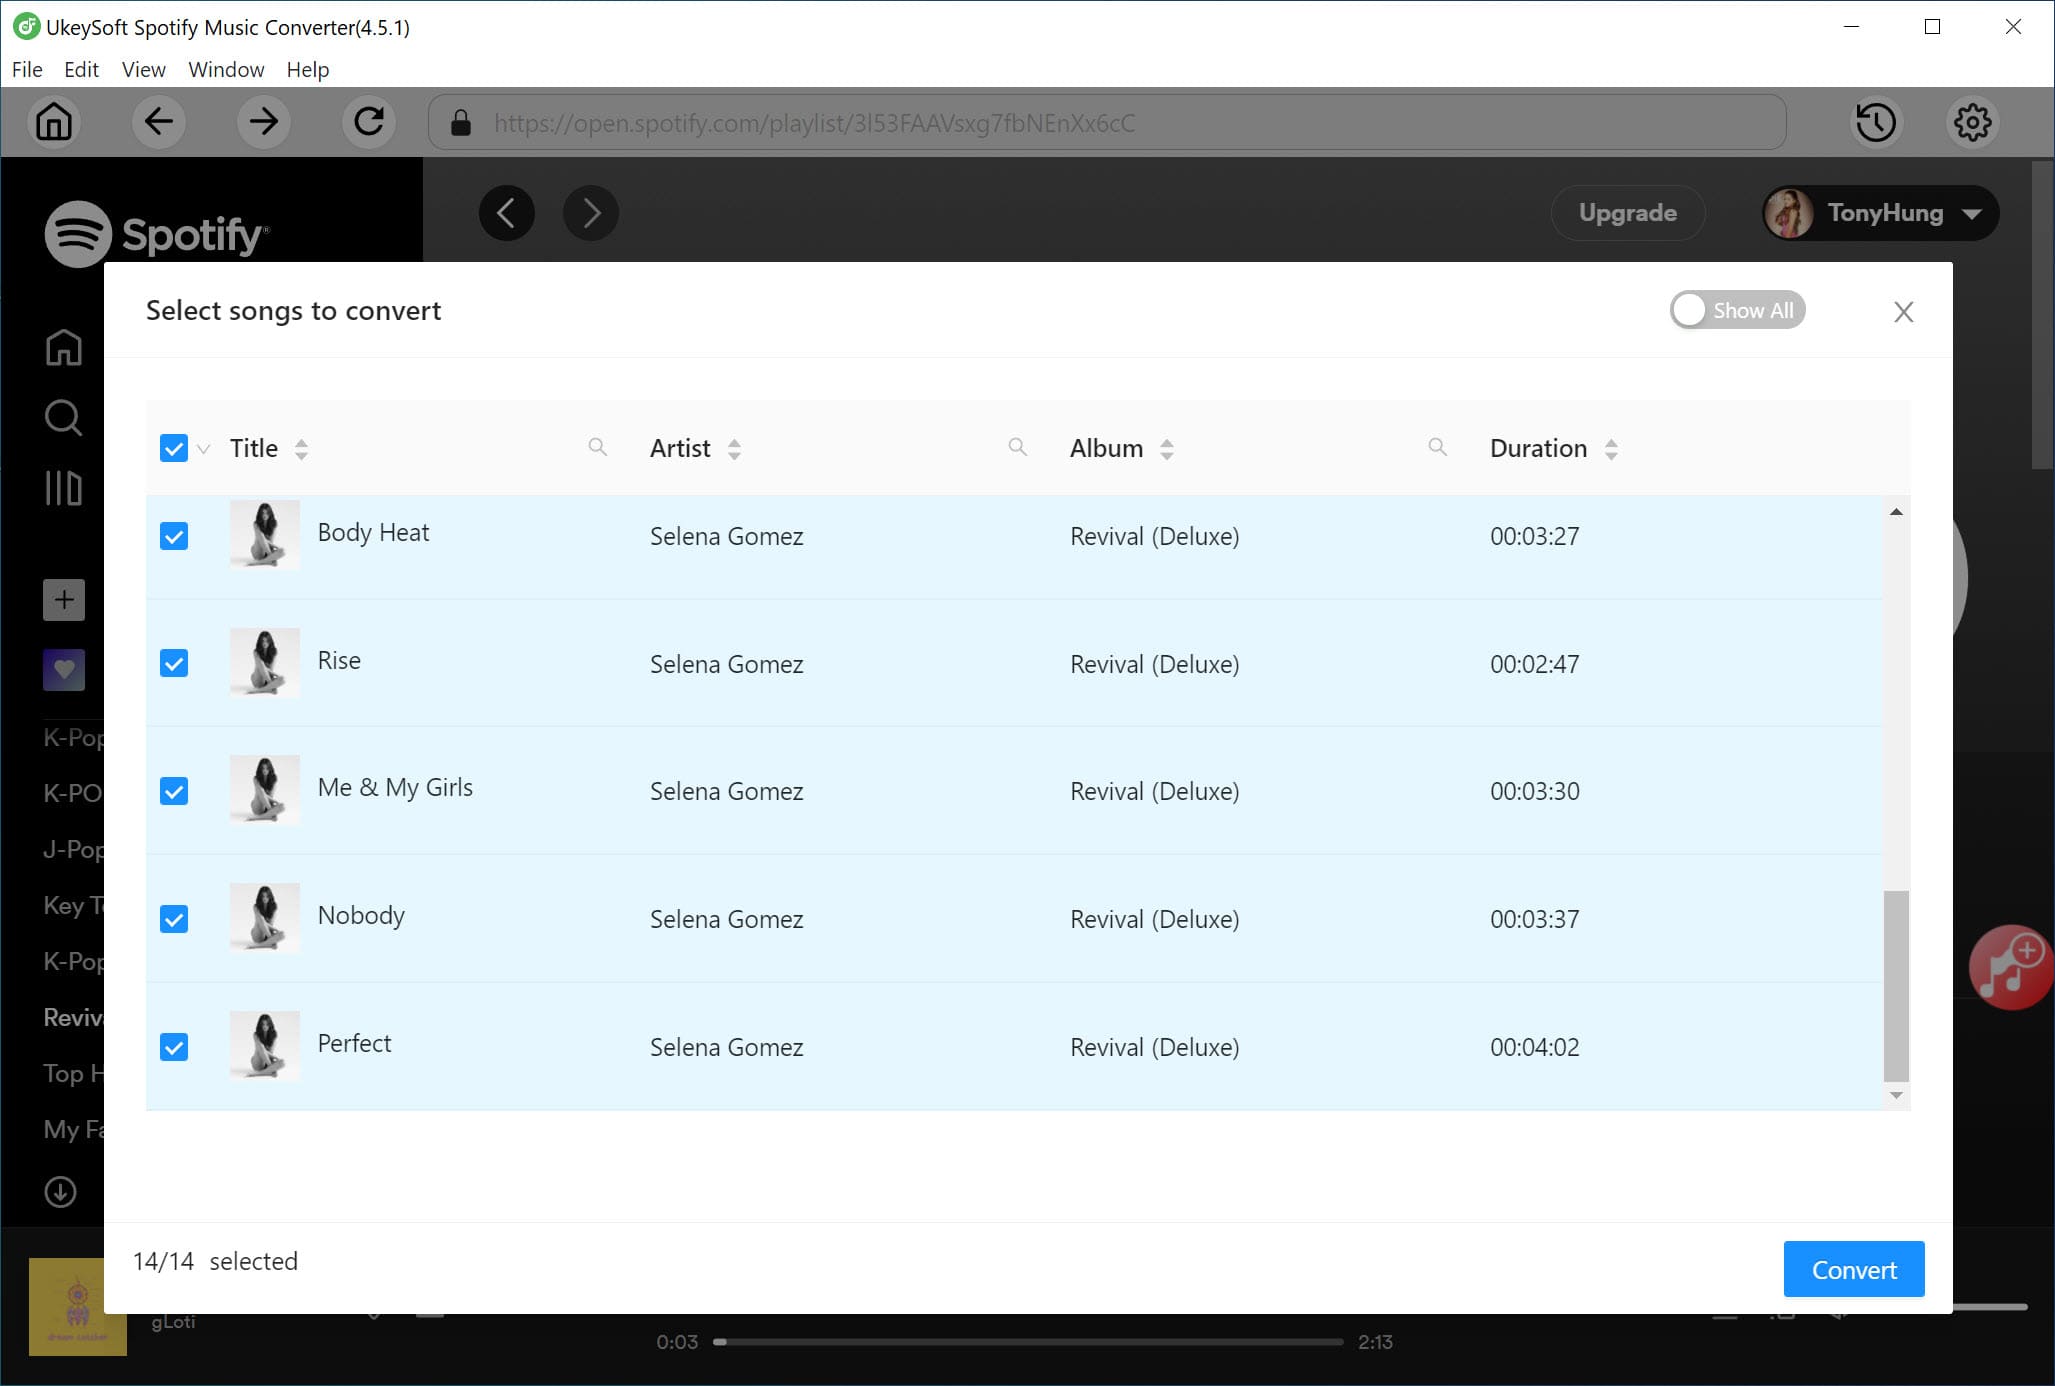Click the add playlist icon
Screen dimensions: 2055x1386
[x=62, y=600]
